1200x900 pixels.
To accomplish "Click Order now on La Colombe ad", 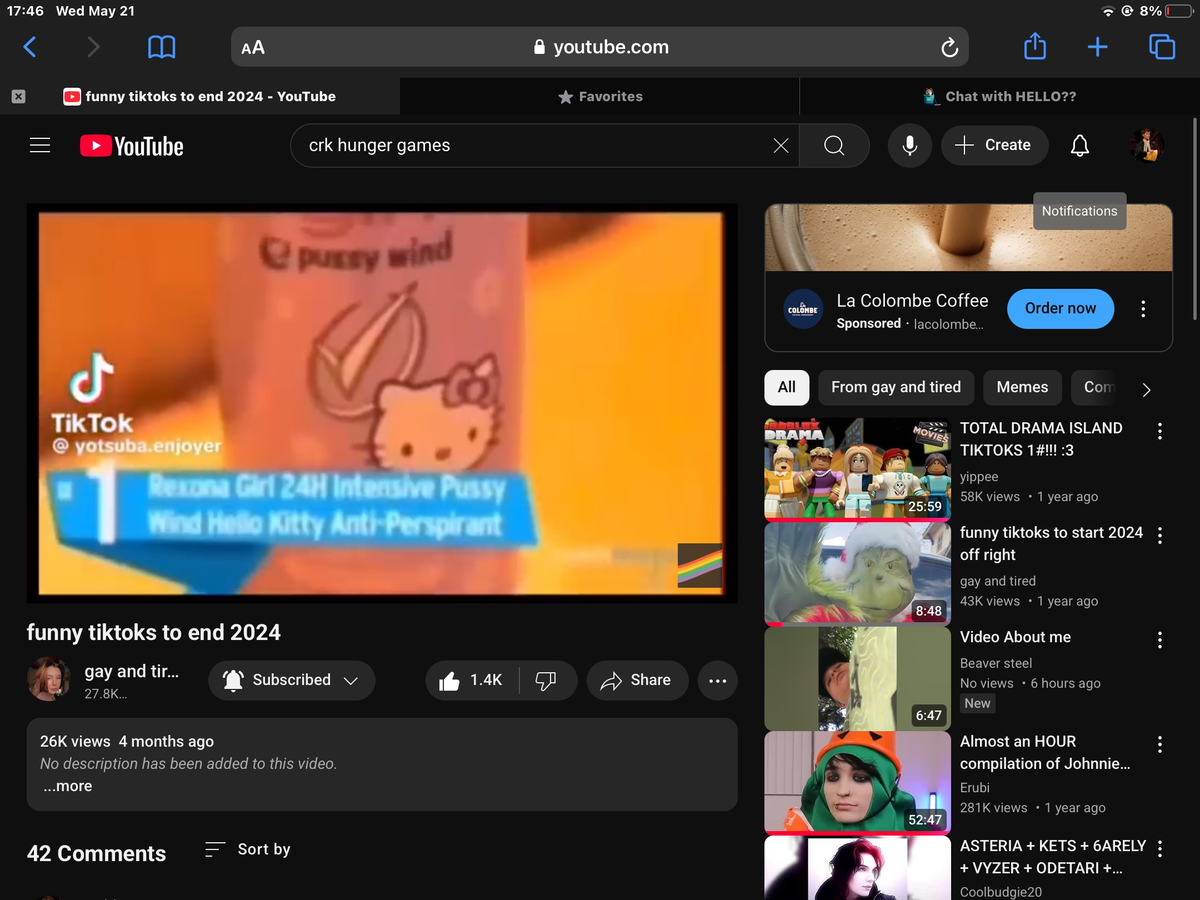I will (1060, 308).
